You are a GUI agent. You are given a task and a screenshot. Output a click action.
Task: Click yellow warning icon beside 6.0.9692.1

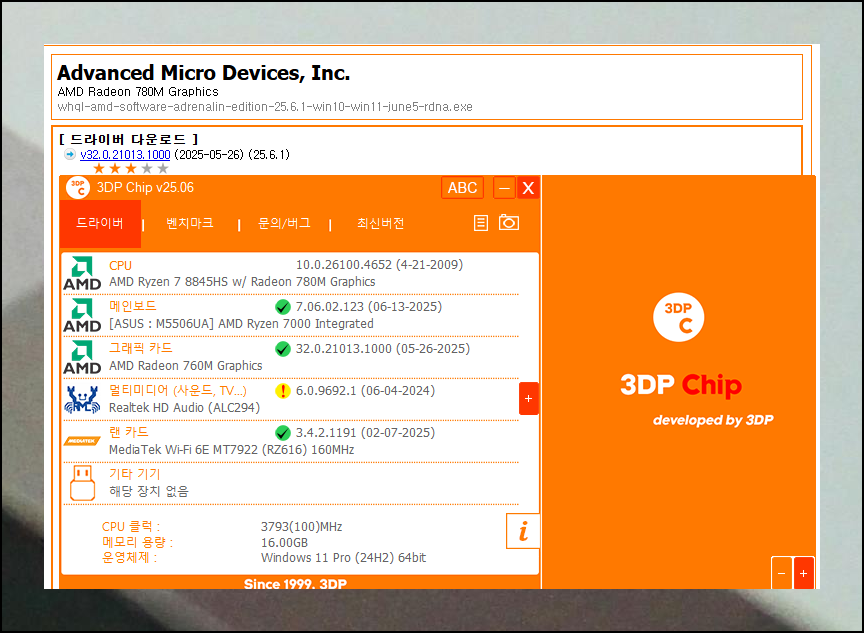point(283,391)
